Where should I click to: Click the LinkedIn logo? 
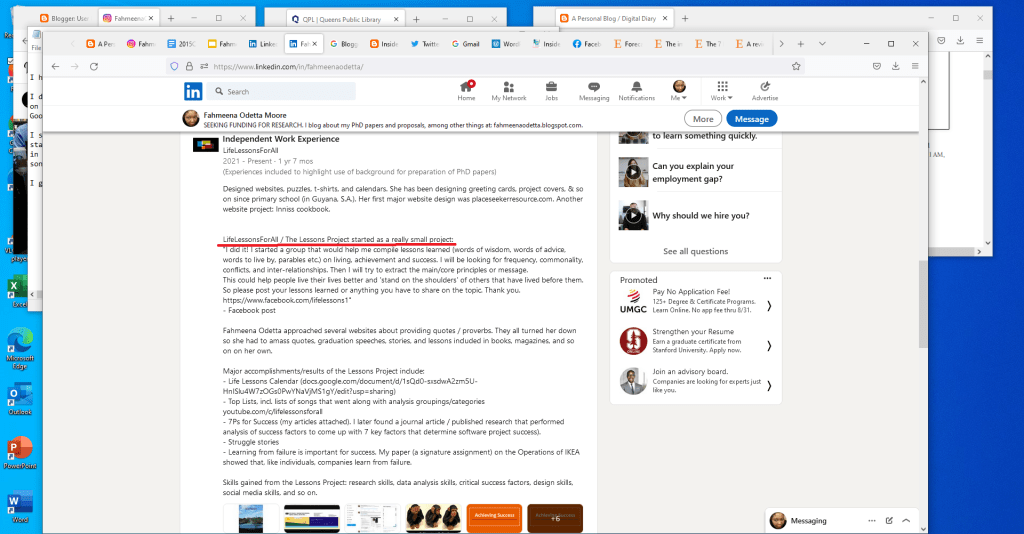coord(193,91)
